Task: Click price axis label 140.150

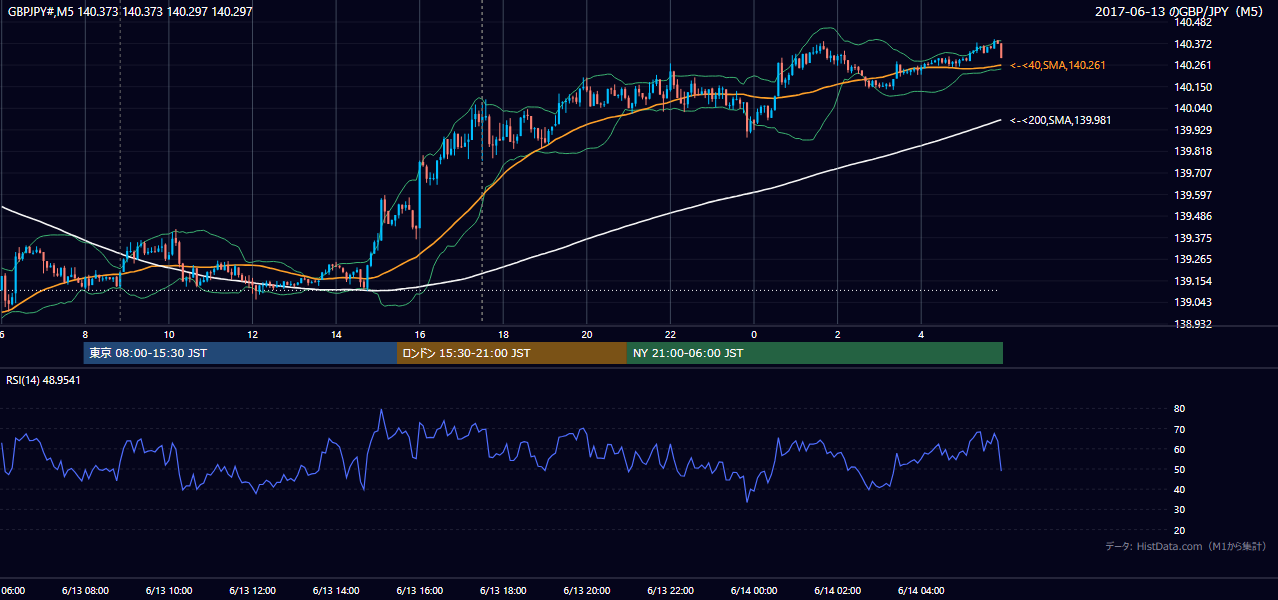Action: (x=1195, y=87)
